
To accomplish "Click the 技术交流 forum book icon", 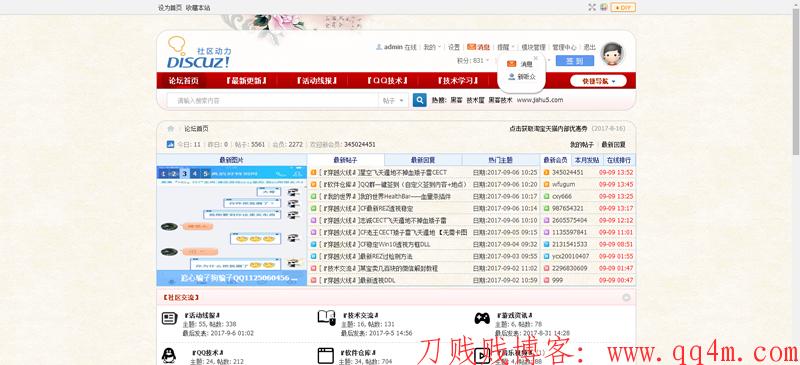I will pos(326,318).
